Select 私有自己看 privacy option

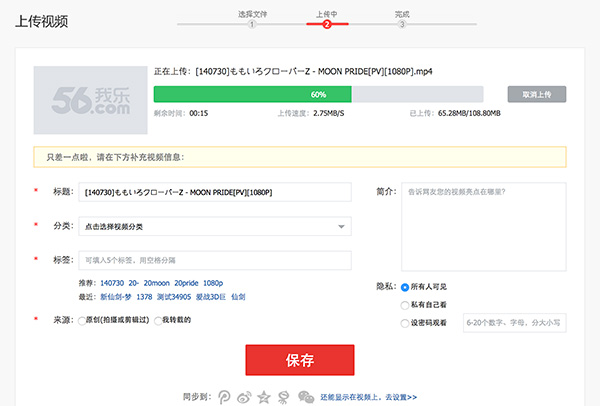pyautogui.click(x=405, y=305)
